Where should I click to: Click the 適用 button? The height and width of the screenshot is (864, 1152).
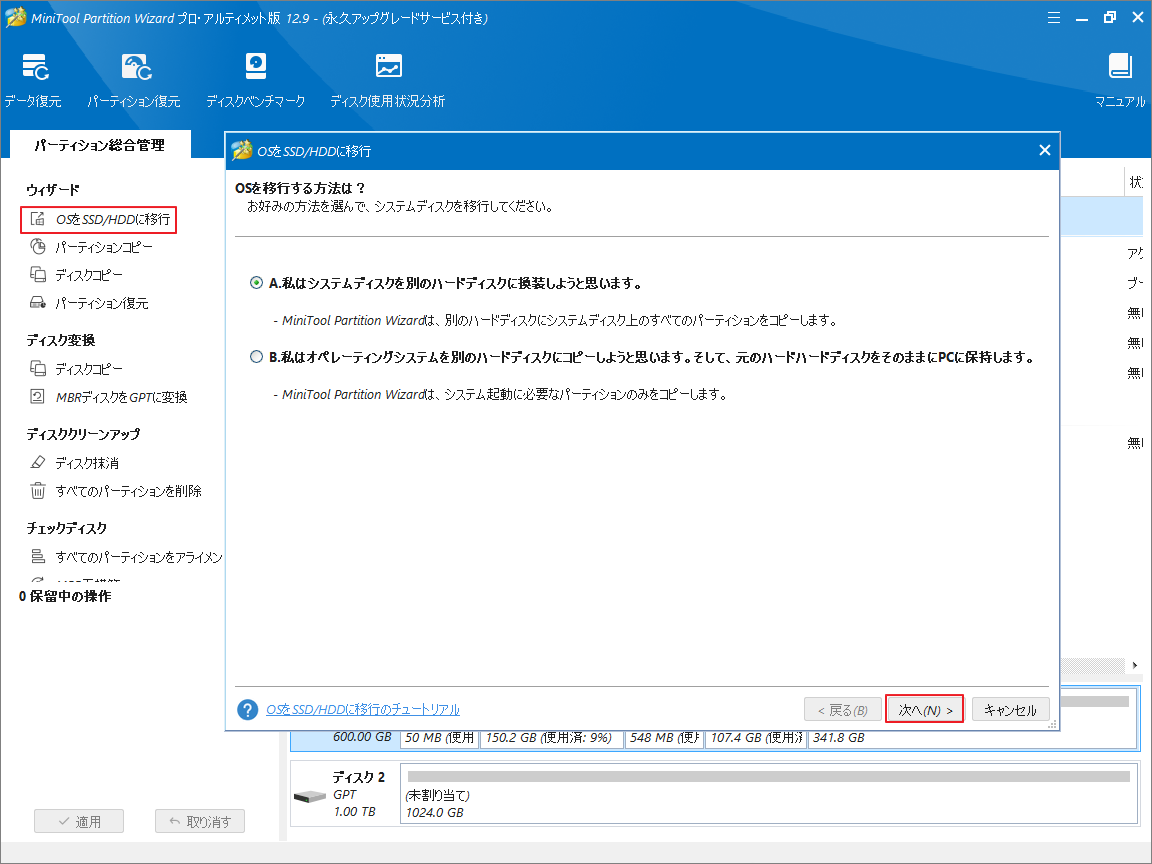[79, 821]
